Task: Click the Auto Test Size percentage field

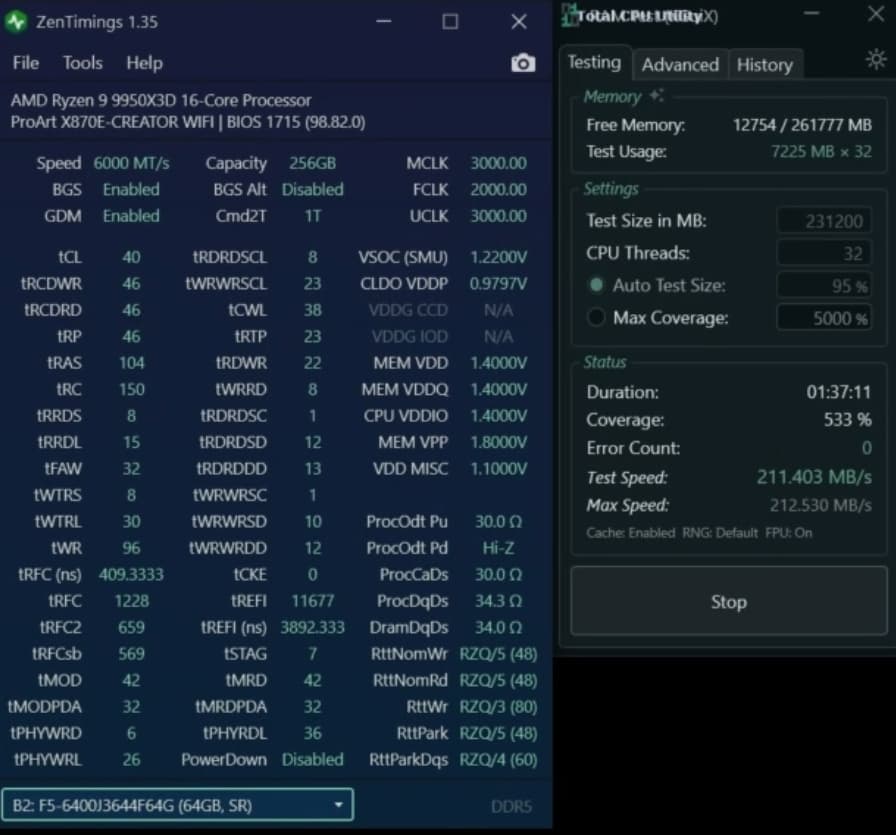Action: 823,285
